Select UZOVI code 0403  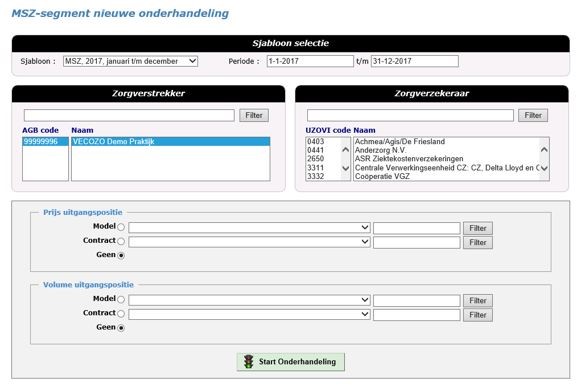click(316, 141)
